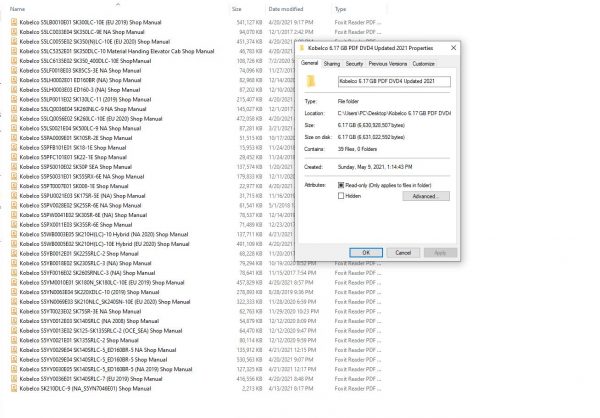Click Created date Sunday, May 9, 2021
The image size is (600, 418).
(x=375, y=167)
